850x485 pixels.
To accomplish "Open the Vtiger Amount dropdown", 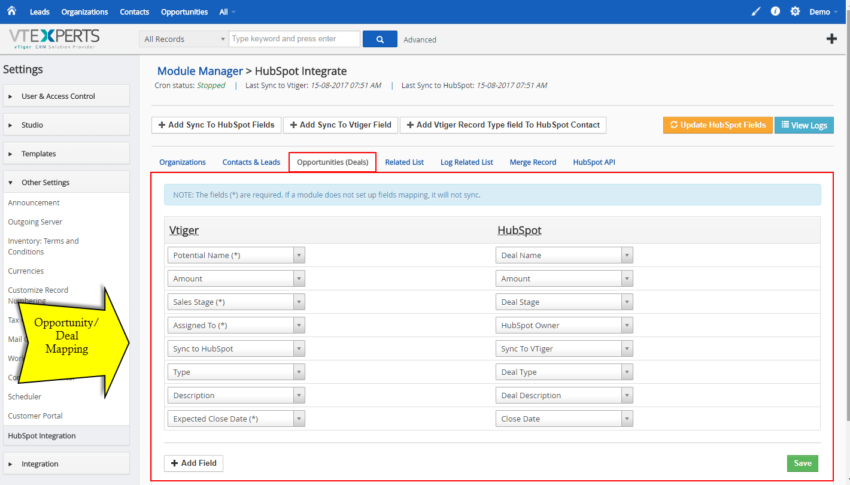I will [x=236, y=279].
